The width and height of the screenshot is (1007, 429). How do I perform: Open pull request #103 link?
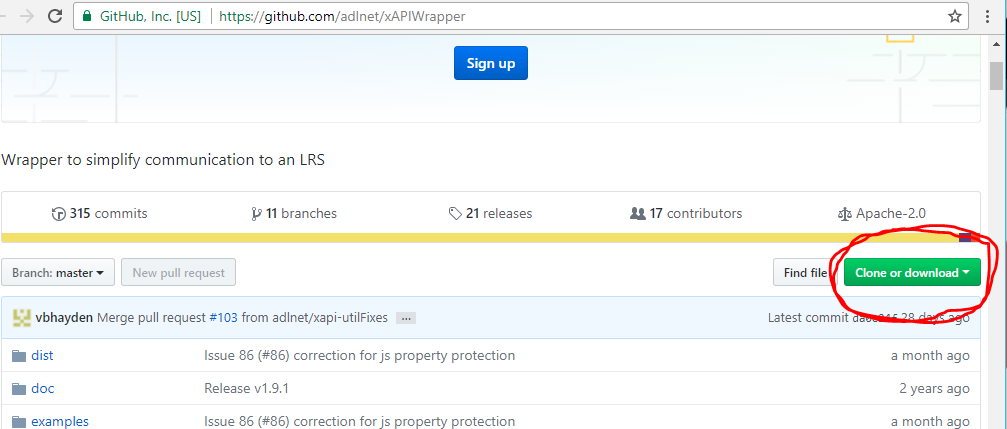(223, 317)
